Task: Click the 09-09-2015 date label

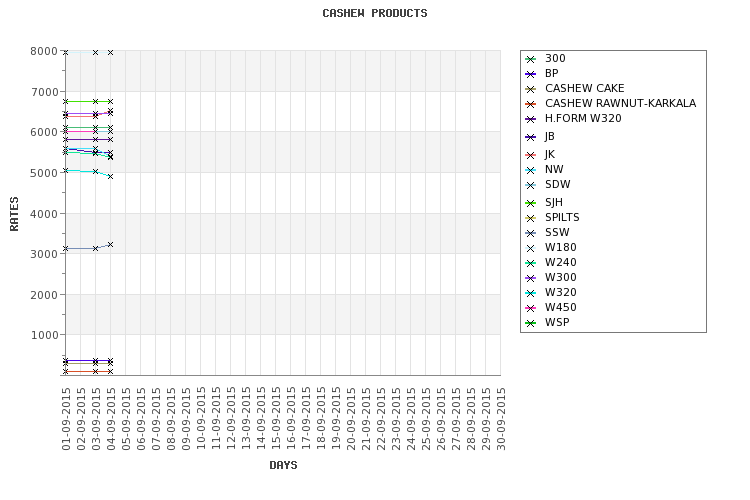Action: pyautogui.click(x=186, y=419)
